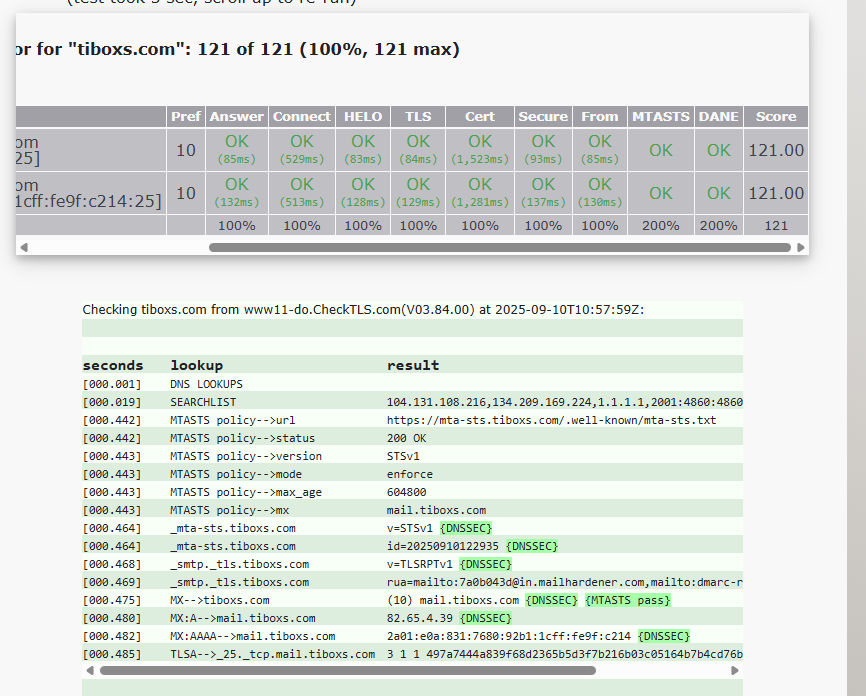This screenshot has height=696, width=866.
Task: Click the Score column header
Action: 776,117
